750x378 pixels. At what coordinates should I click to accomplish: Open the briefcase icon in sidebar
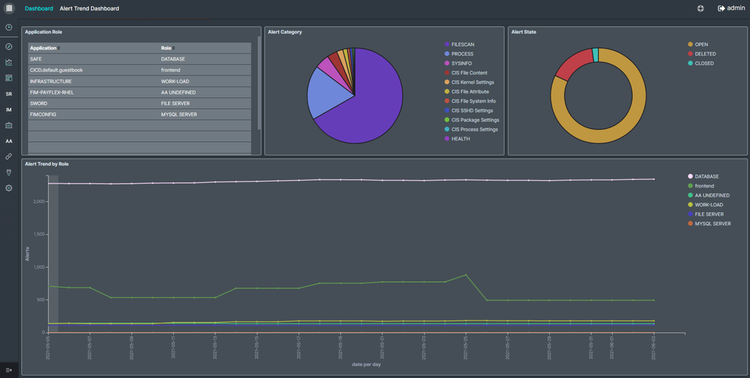pyautogui.click(x=9, y=125)
